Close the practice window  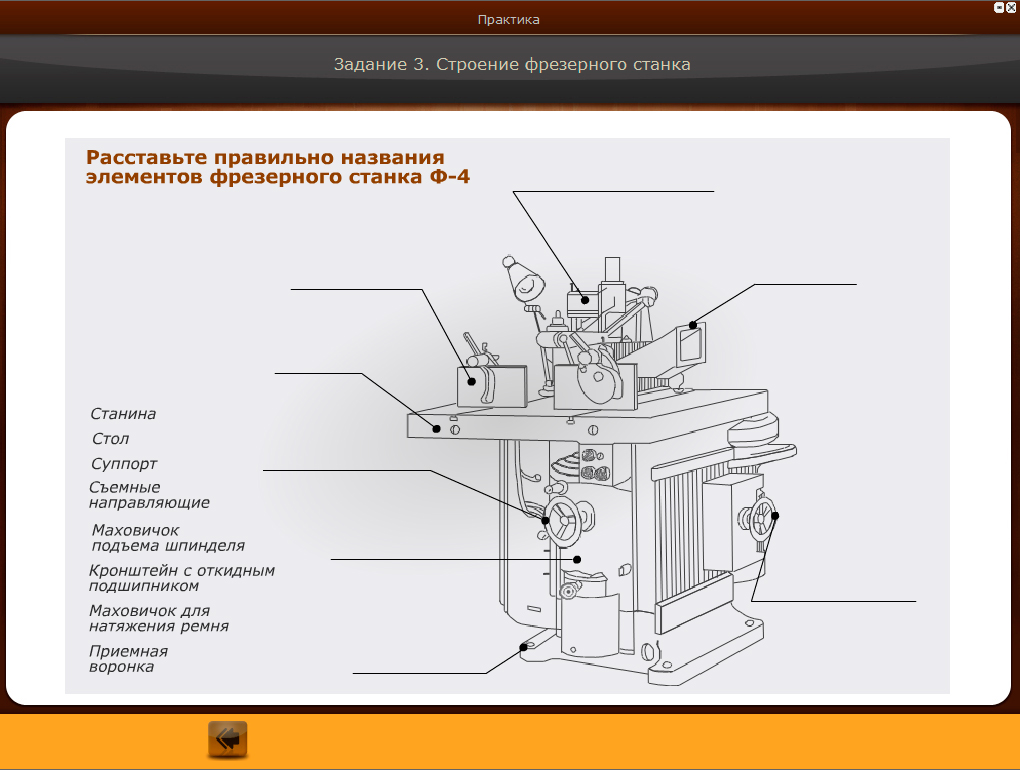[1011, 6]
